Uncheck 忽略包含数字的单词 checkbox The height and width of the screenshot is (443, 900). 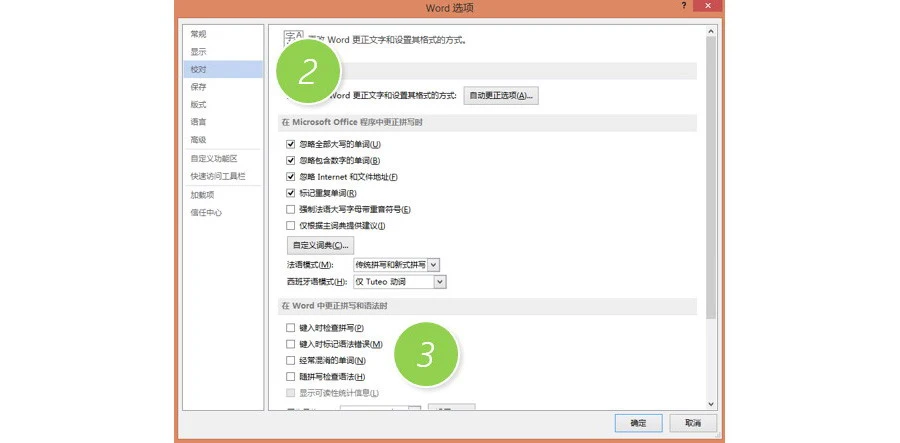(290, 161)
